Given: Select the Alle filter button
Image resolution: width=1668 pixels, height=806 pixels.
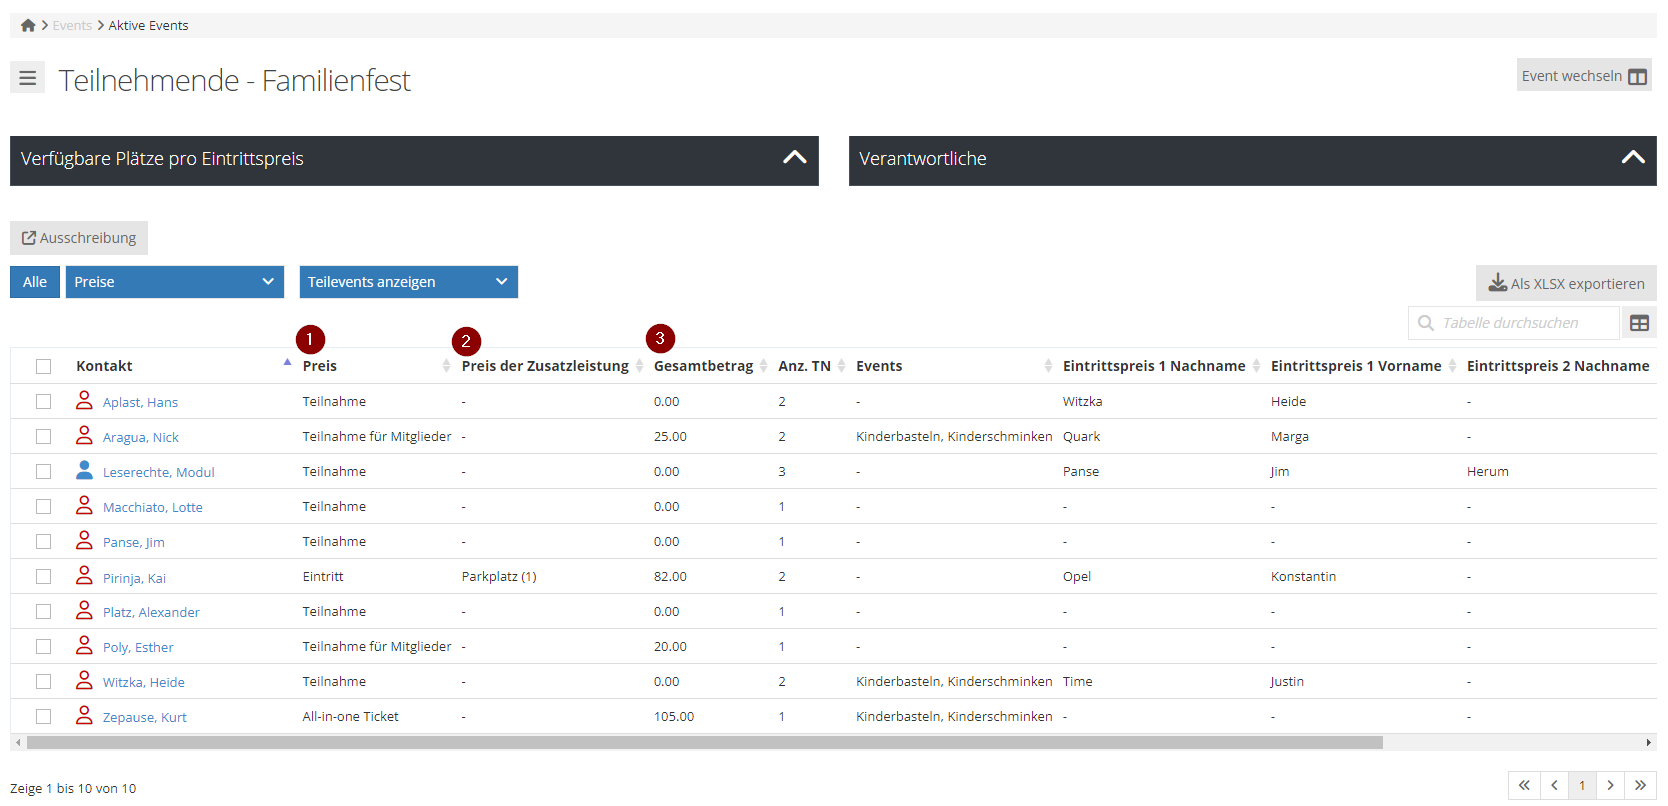Looking at the screenshot, I should (x=35, y=282).
